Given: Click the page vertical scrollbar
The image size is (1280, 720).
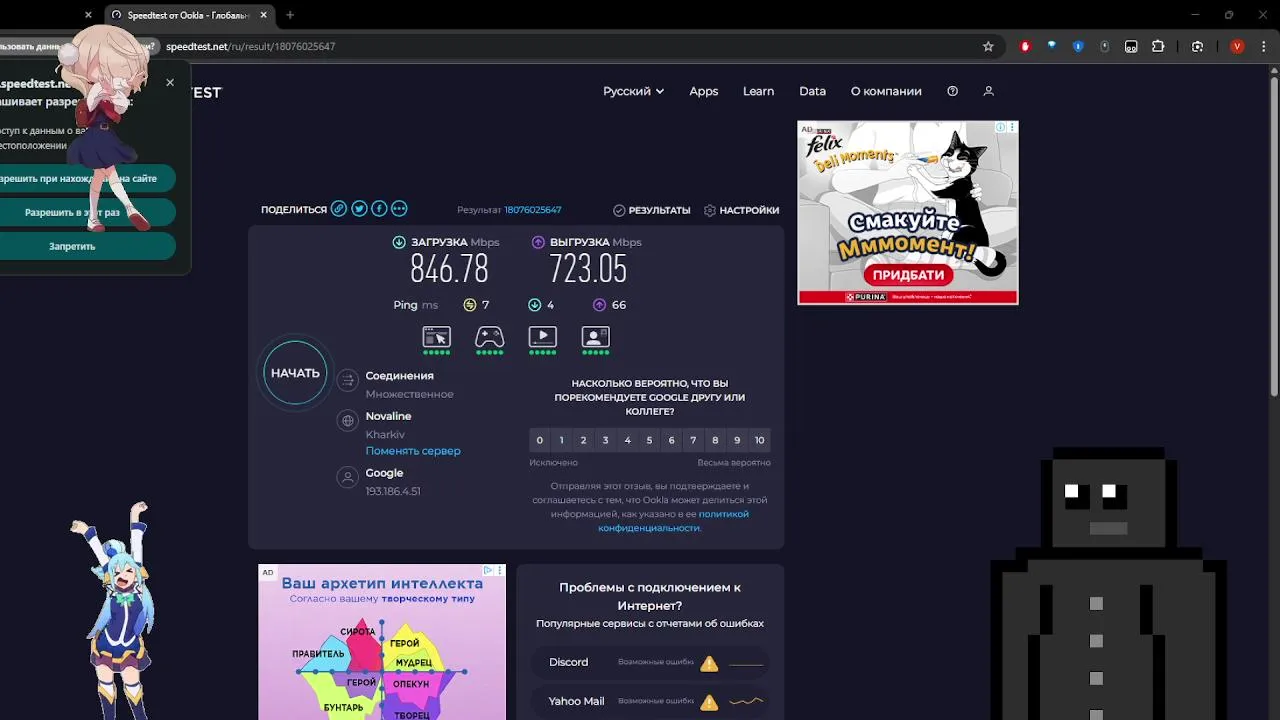Looking at the screenshot, I should 1274,236.
